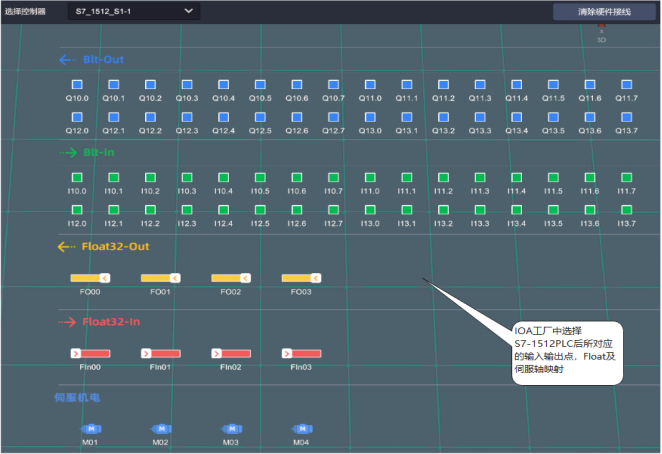The height and width of the screenshot is (454, 662).
Task: Select the FO03 yellow output bar
Action: 301,278
